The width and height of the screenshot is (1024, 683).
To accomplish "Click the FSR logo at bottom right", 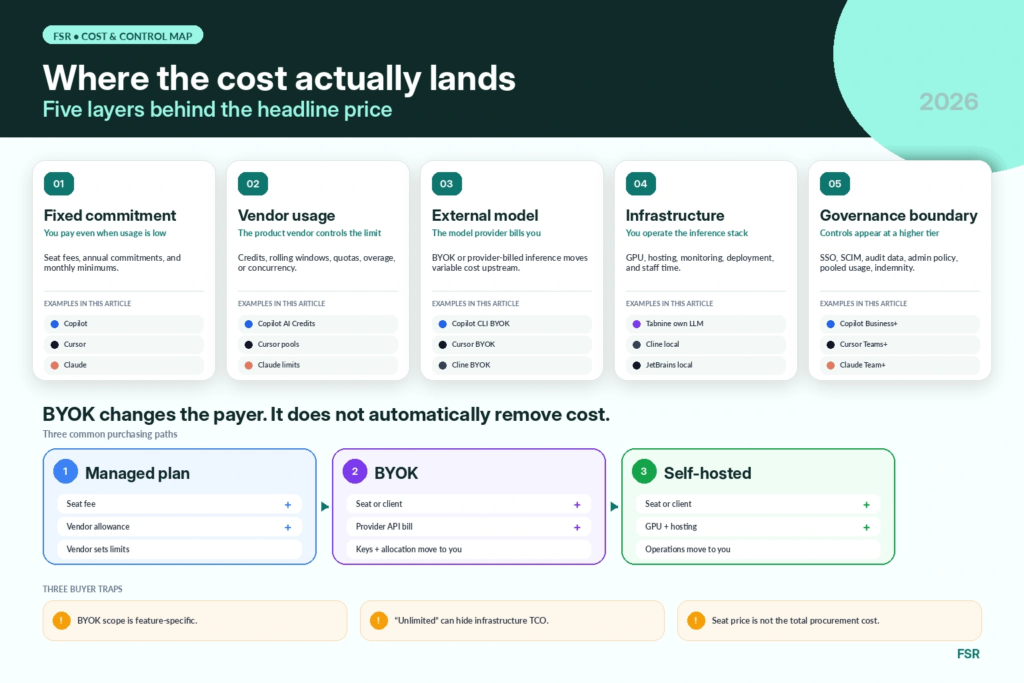I will pyautogui.click(x=968, y=654).
